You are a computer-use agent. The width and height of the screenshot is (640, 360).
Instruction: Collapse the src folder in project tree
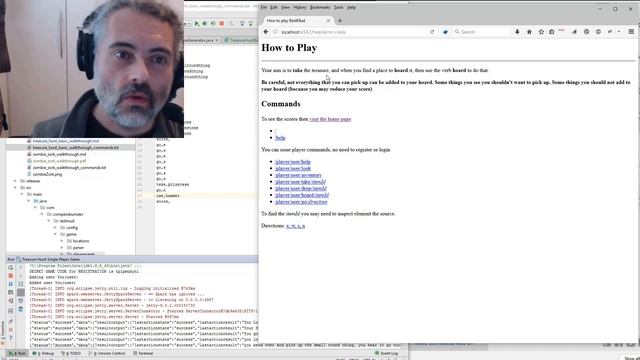(16, 188)
